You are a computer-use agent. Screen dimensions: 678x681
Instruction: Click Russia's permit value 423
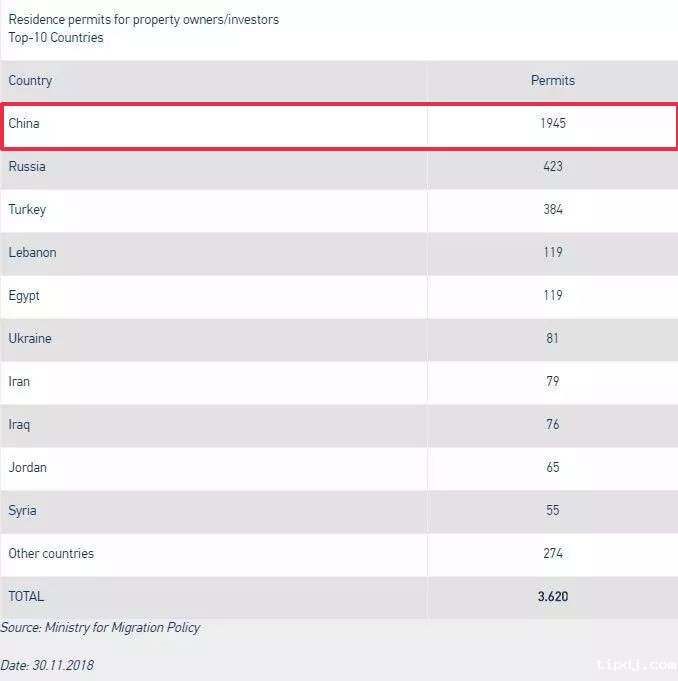pos(553,166)
